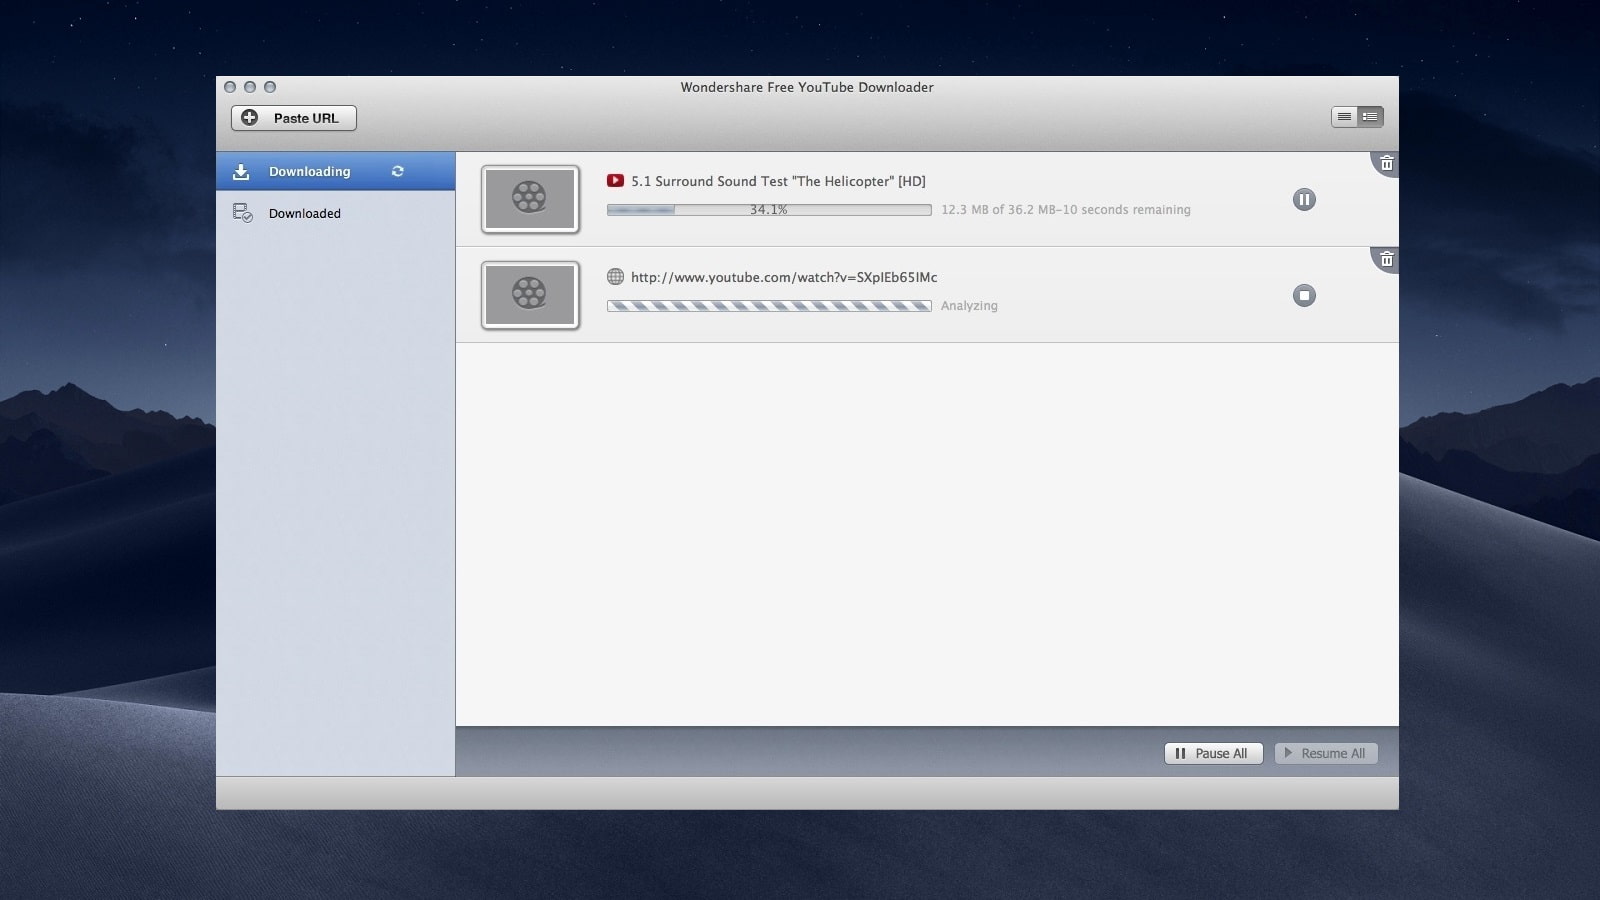
Task: Pause the Helicopter surround sound download
Action: 1304,199
